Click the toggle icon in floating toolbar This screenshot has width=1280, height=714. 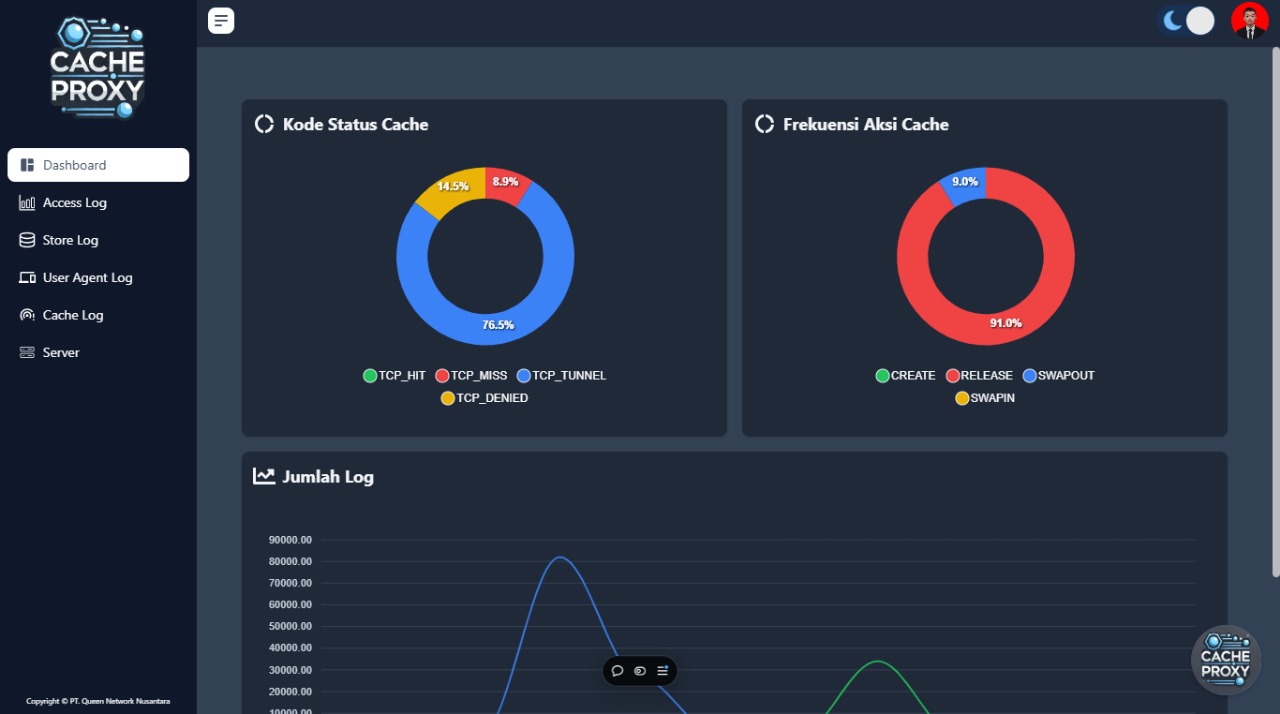point(640,671)
